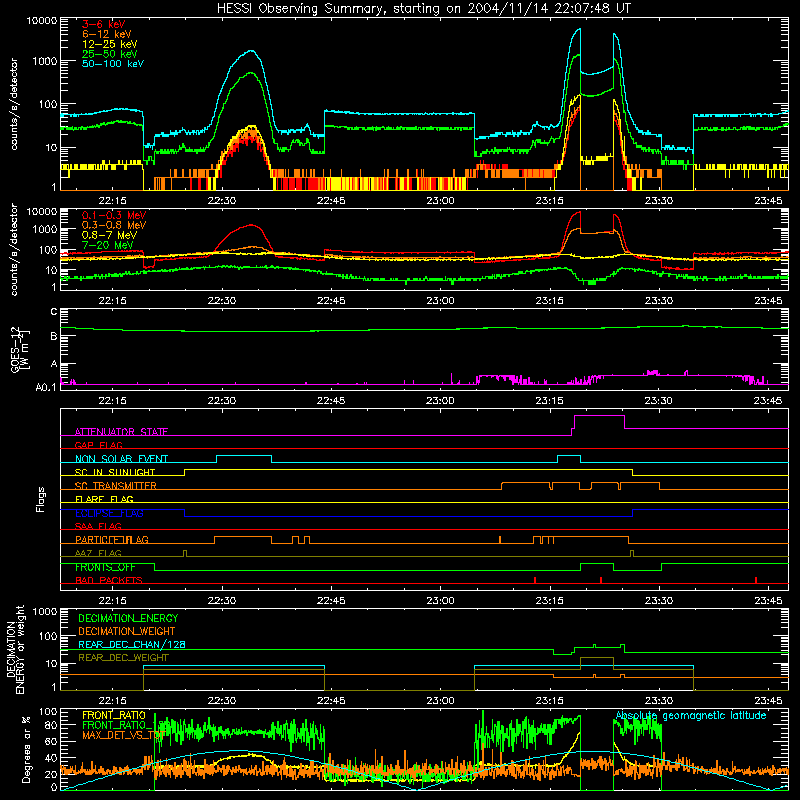This screenshot has width=800, height=800.
Task: Click the DECIMATION ENERGY or weight axis title
Action: (x=15, y=649)
